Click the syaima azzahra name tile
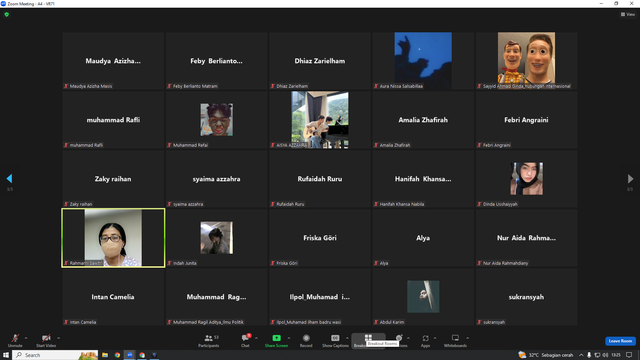The image size is (640, 360). click(216, 179)
